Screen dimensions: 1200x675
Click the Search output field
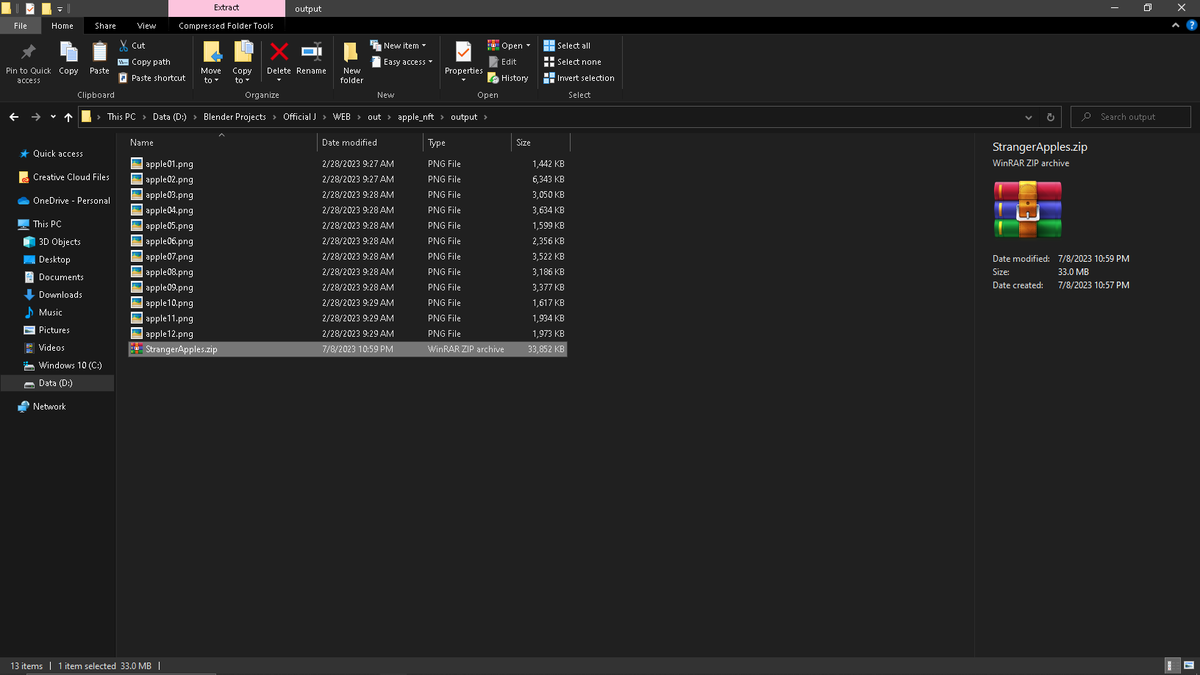coord(1132,117)
